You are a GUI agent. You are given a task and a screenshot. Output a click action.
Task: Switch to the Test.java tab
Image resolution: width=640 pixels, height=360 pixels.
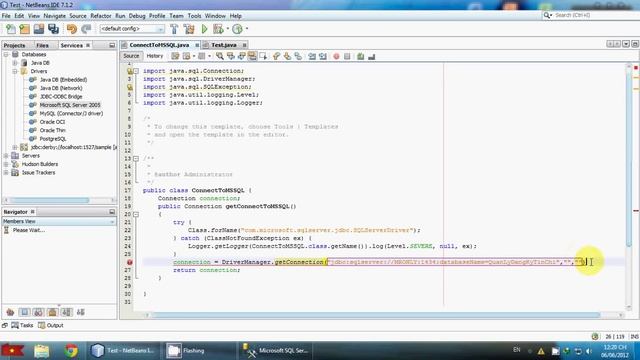point(224,45)
